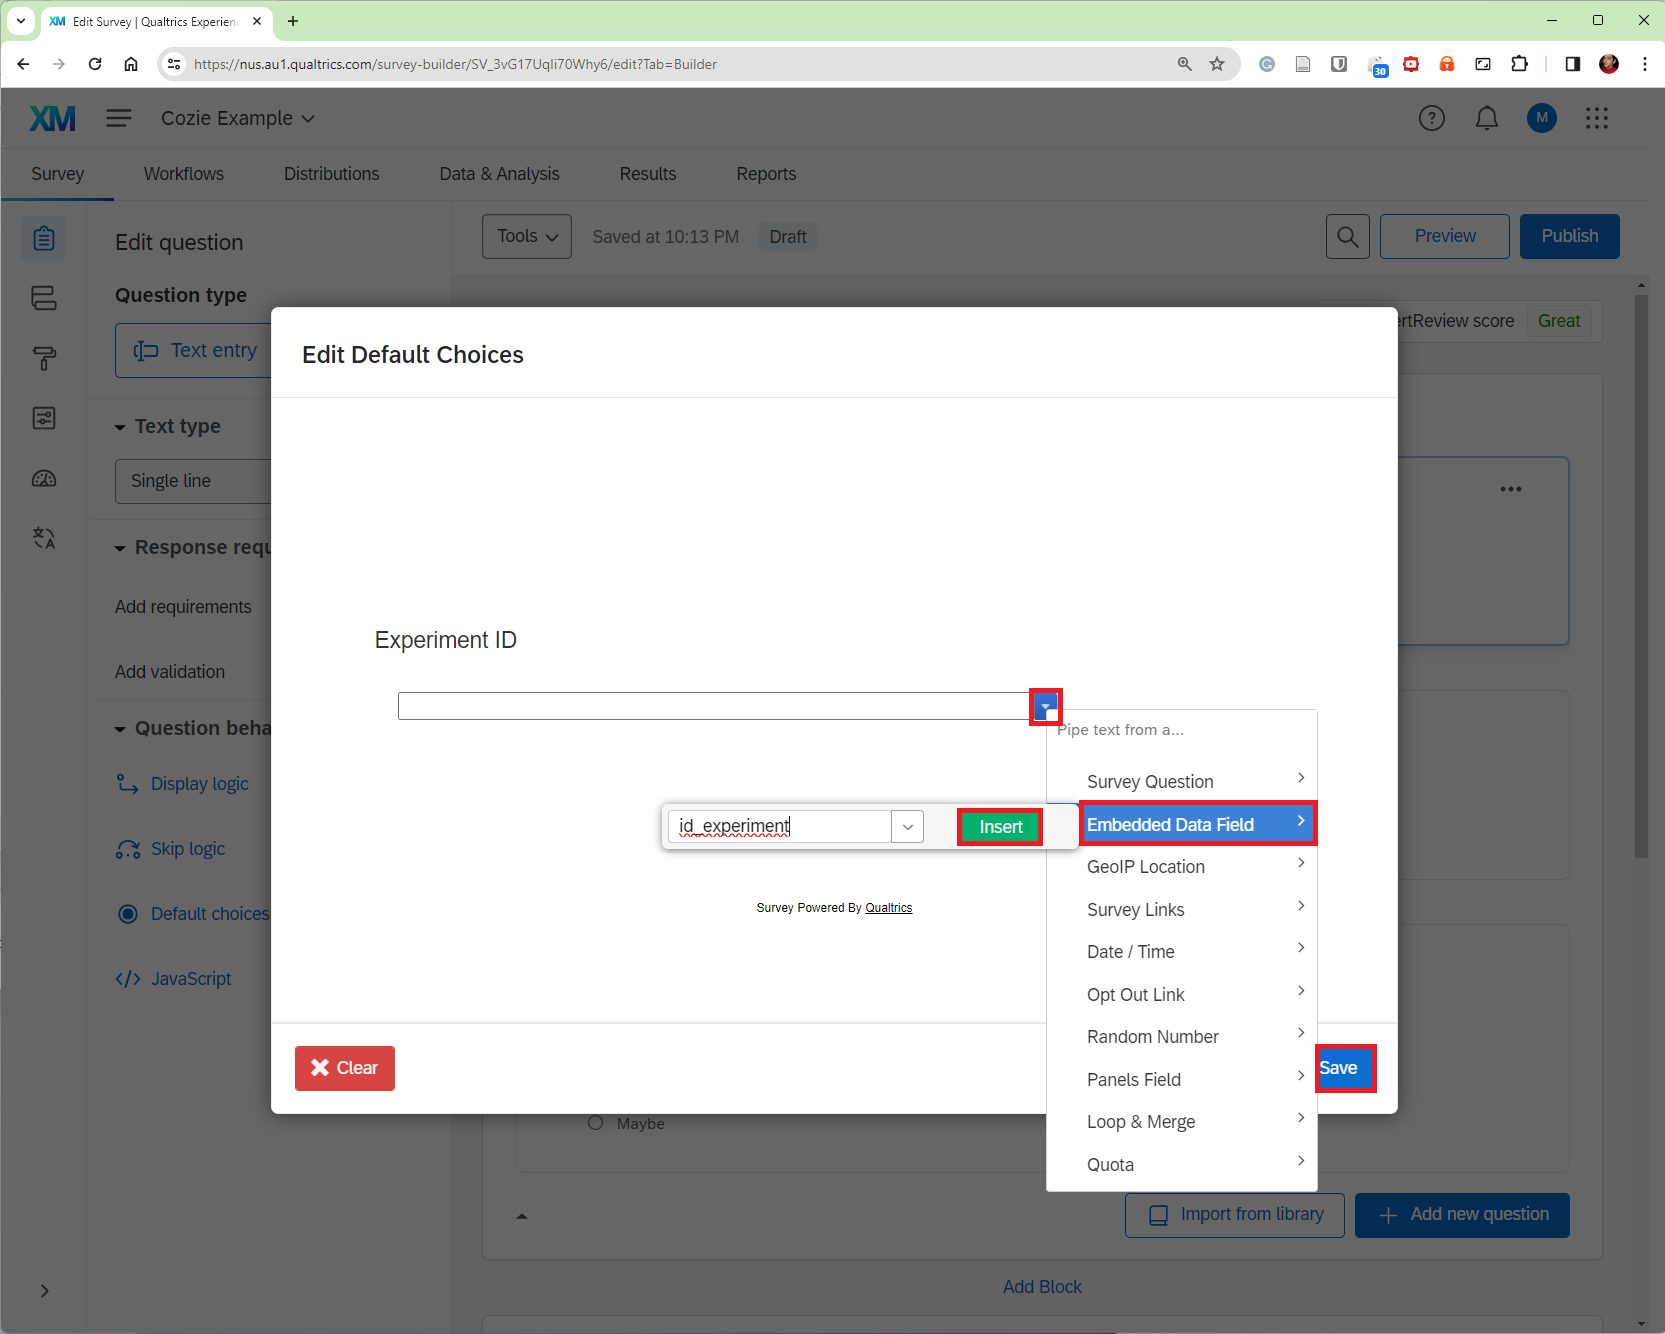Open the Tools dropdown
The height and width of the screenshot is (1334, 1665).
[x=526, y=237]
